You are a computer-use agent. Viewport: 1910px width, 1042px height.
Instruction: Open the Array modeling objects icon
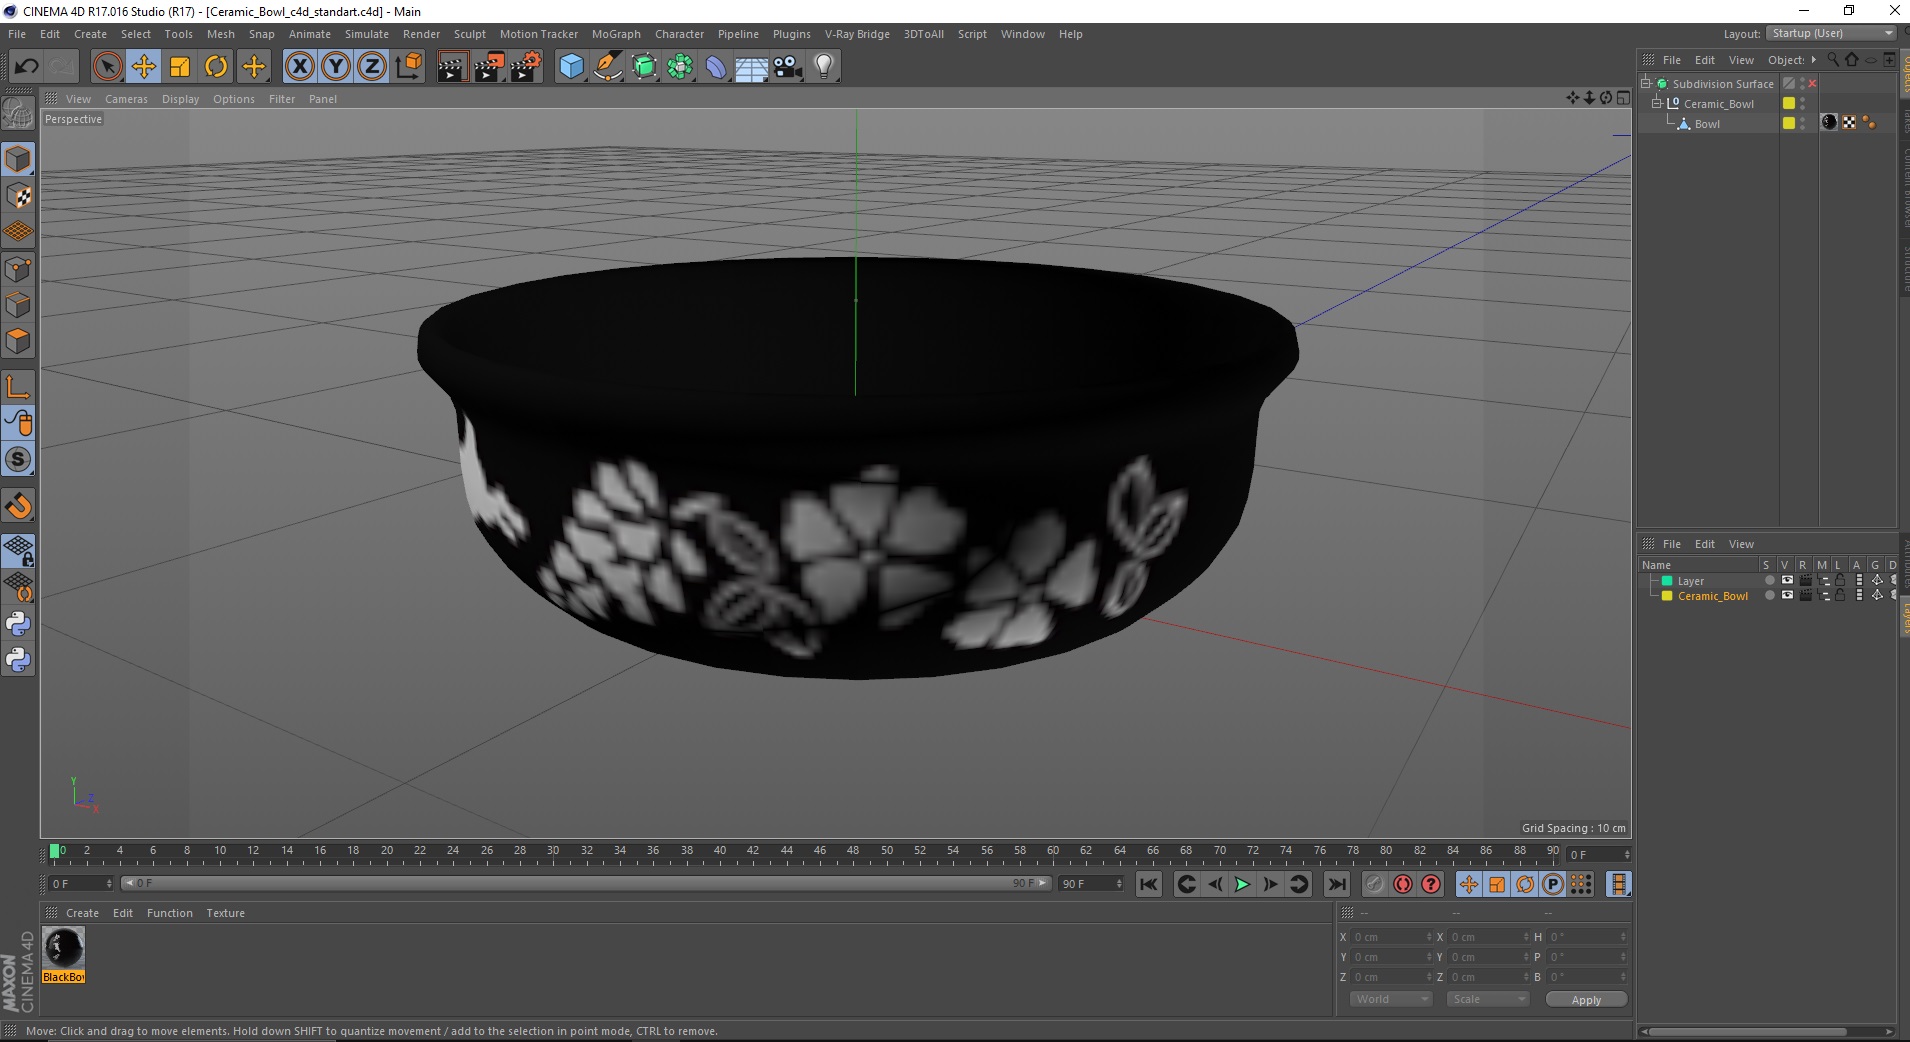click(x=680, y=67)
